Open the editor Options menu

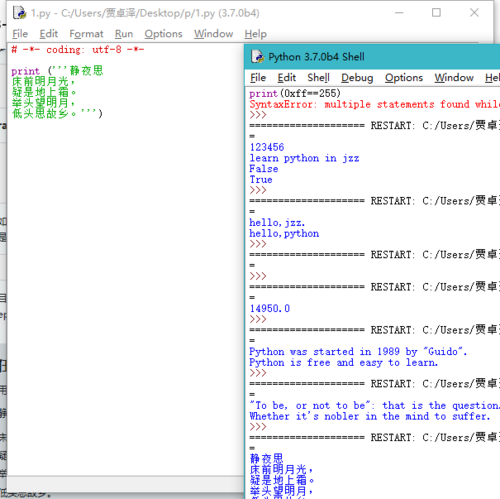[163, 34]
